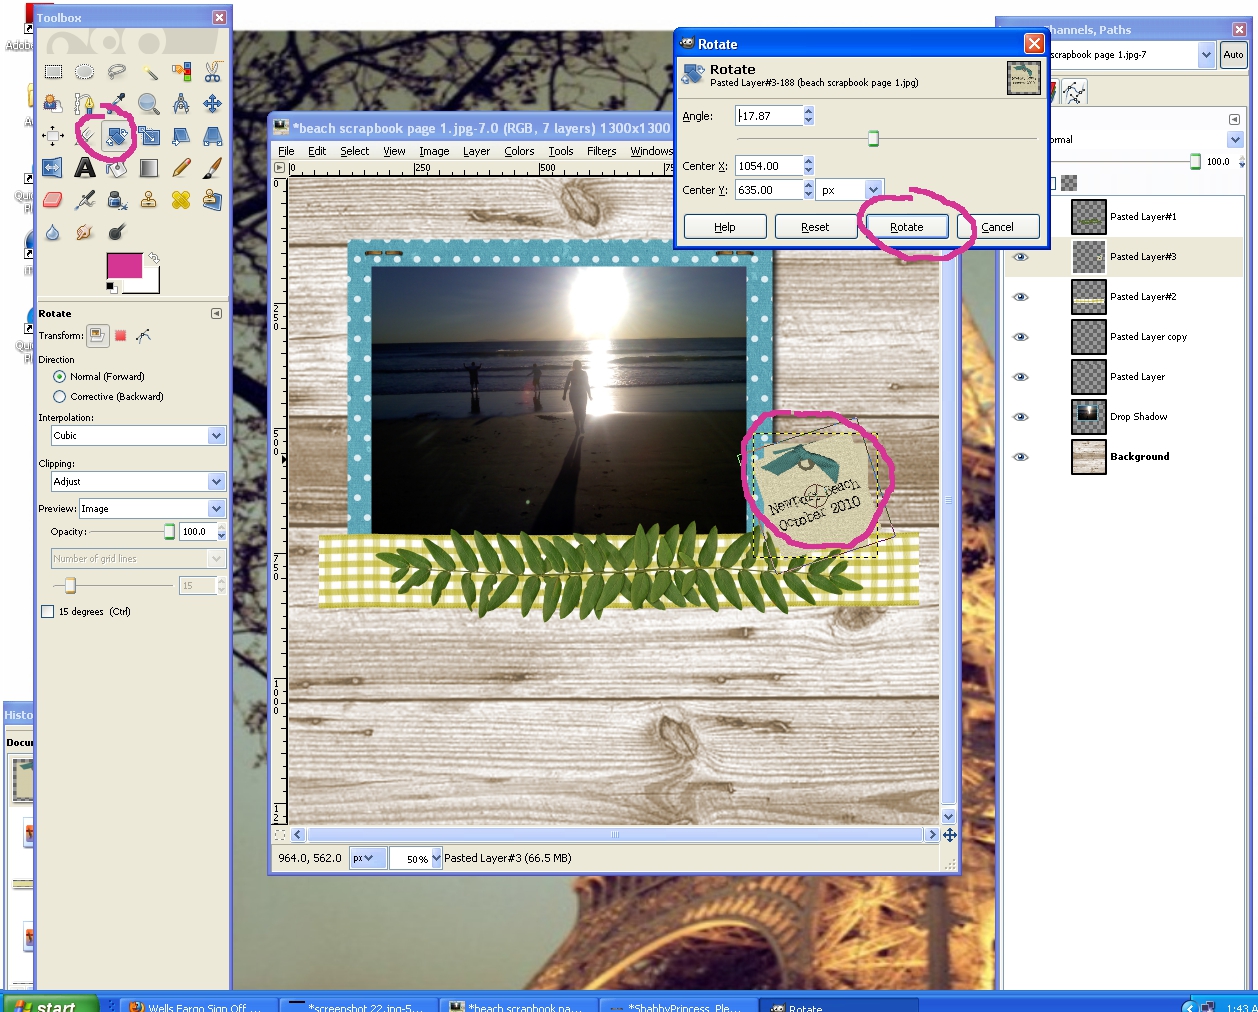Select Corrective (Backward) rotation direction
This screenshot has height=1012, width=1258.
[x=60, y=396]
